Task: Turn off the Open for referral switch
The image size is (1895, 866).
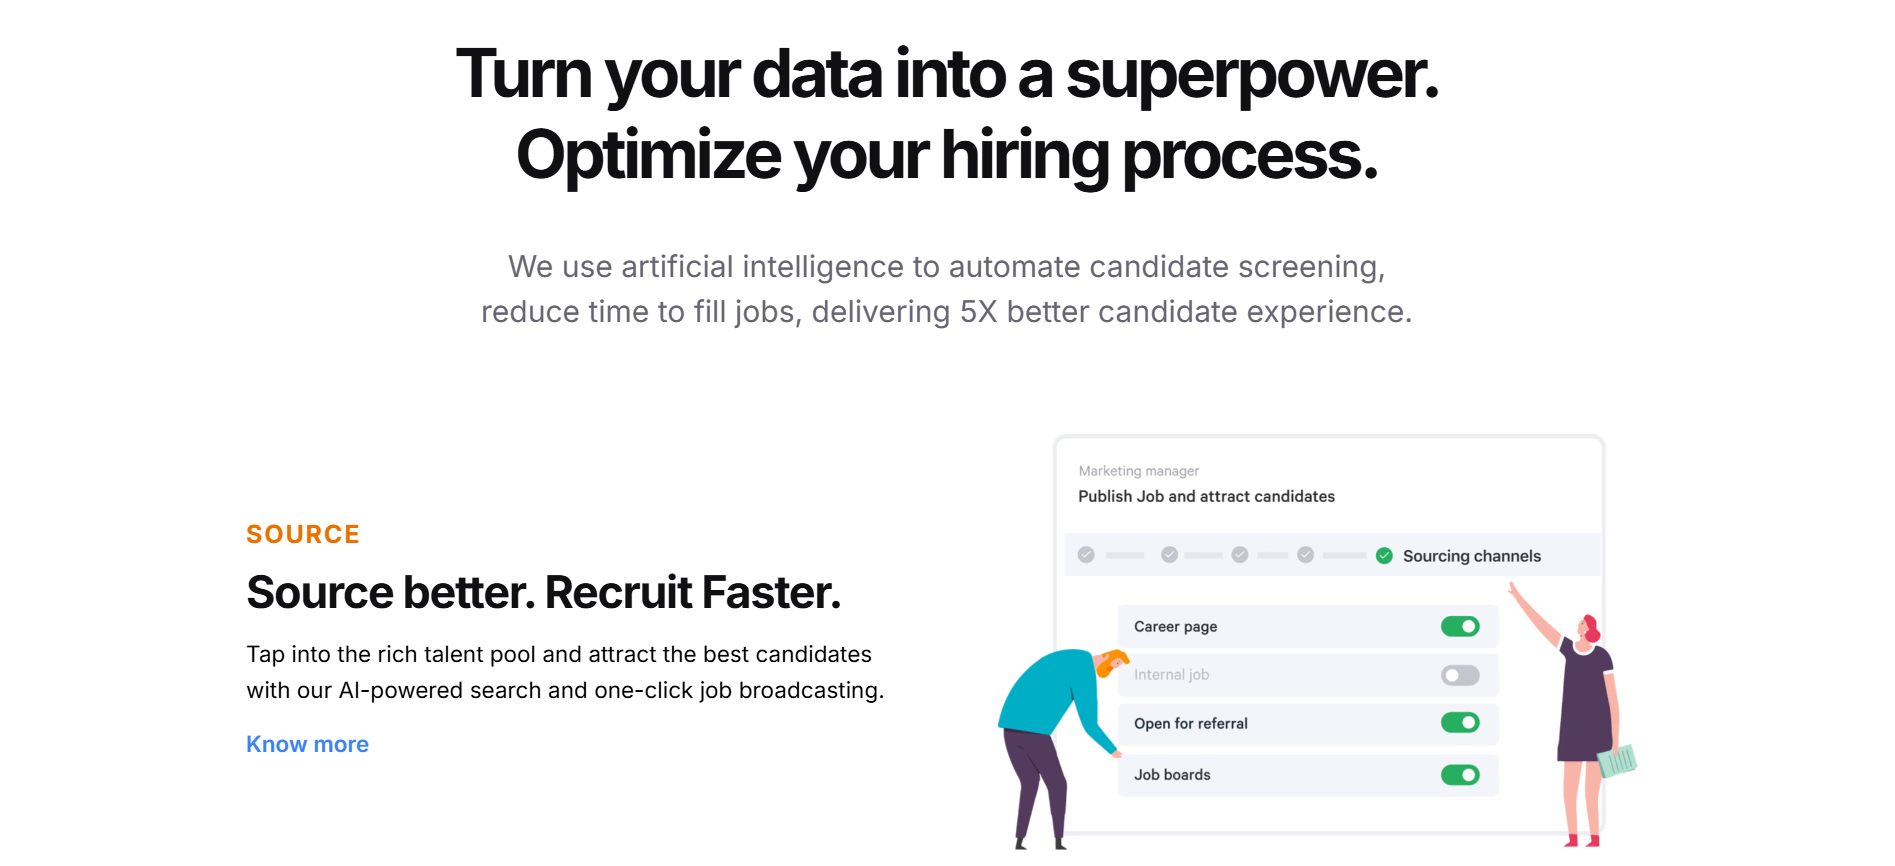Action: (1460, 723)
